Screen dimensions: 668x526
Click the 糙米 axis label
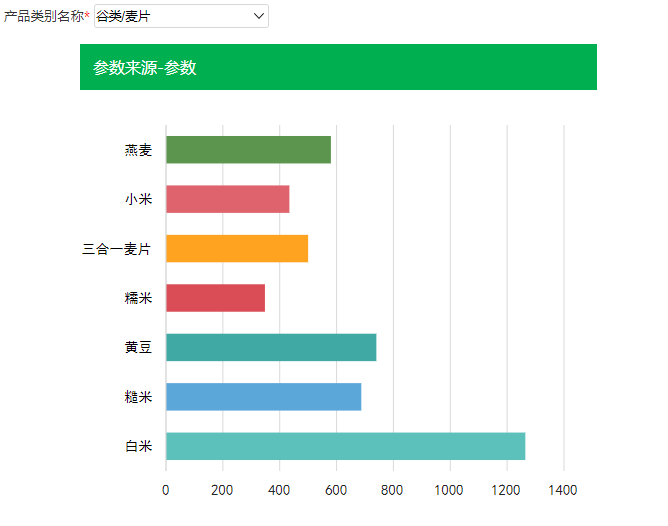(x=138, y=397)
